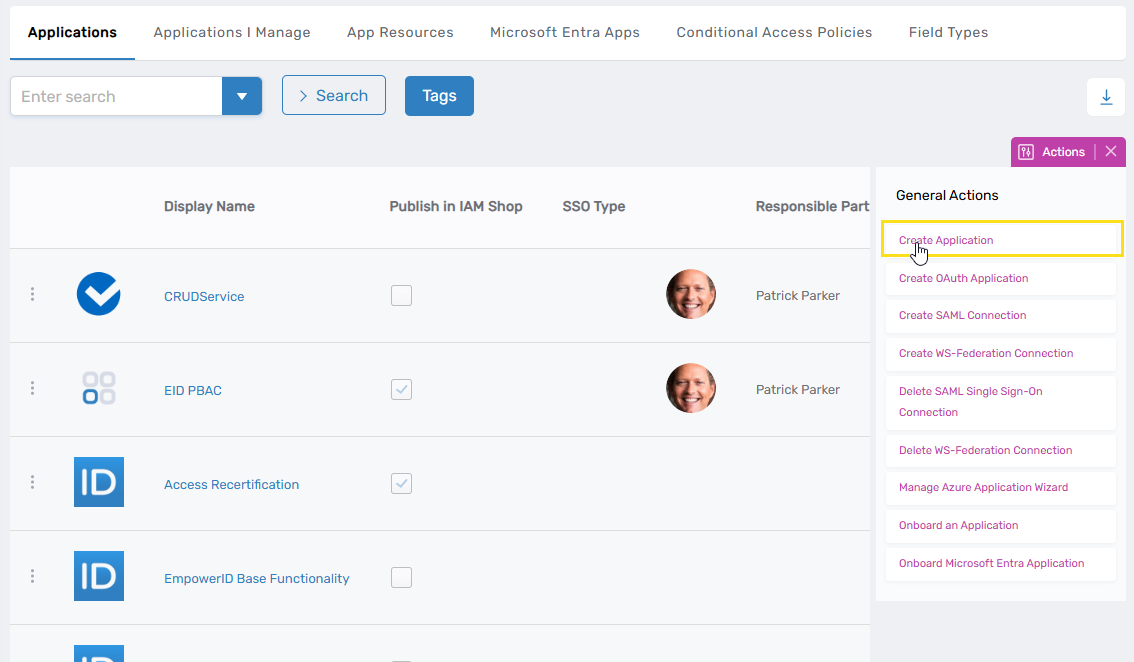Open row menu for Access Recertification
Screen dimensions: 1134x662
click(x=32, y=482)
